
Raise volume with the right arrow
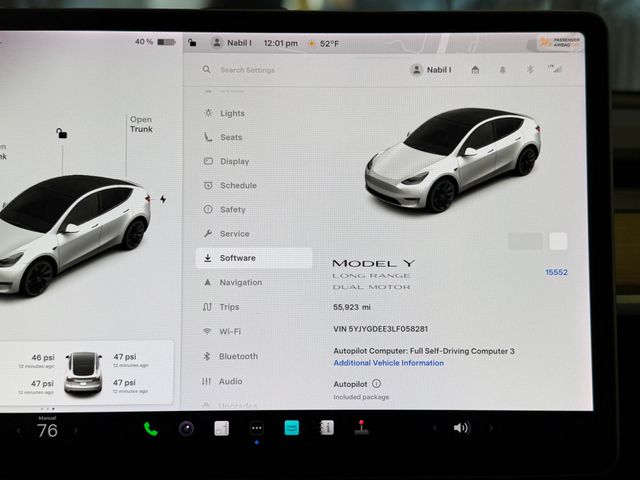[x=491, y=428]
